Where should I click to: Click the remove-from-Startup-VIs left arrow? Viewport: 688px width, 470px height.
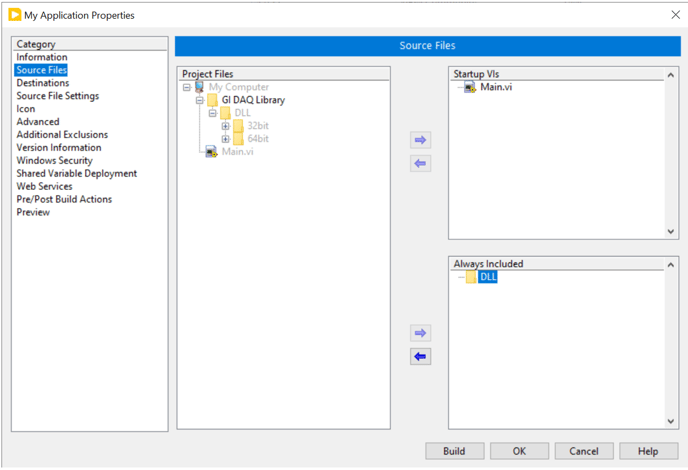pyautogui.click(x=421, y=164)
